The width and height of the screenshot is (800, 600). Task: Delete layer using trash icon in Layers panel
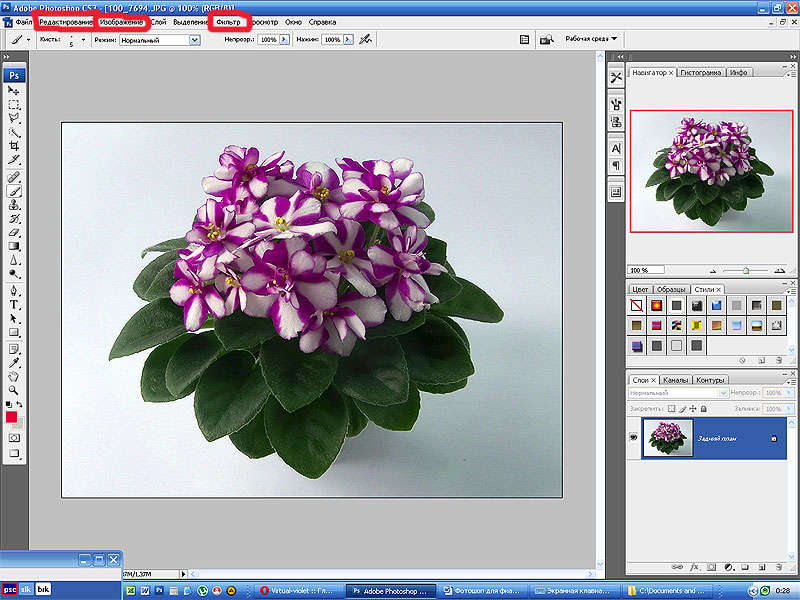coord(779,566)
